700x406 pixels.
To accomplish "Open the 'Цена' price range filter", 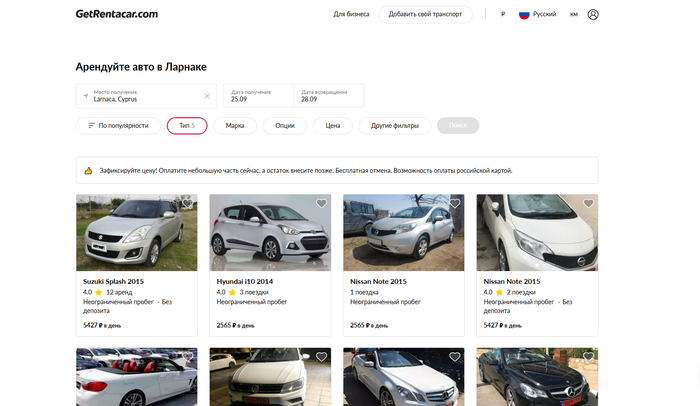I will (x=333, y=126).
